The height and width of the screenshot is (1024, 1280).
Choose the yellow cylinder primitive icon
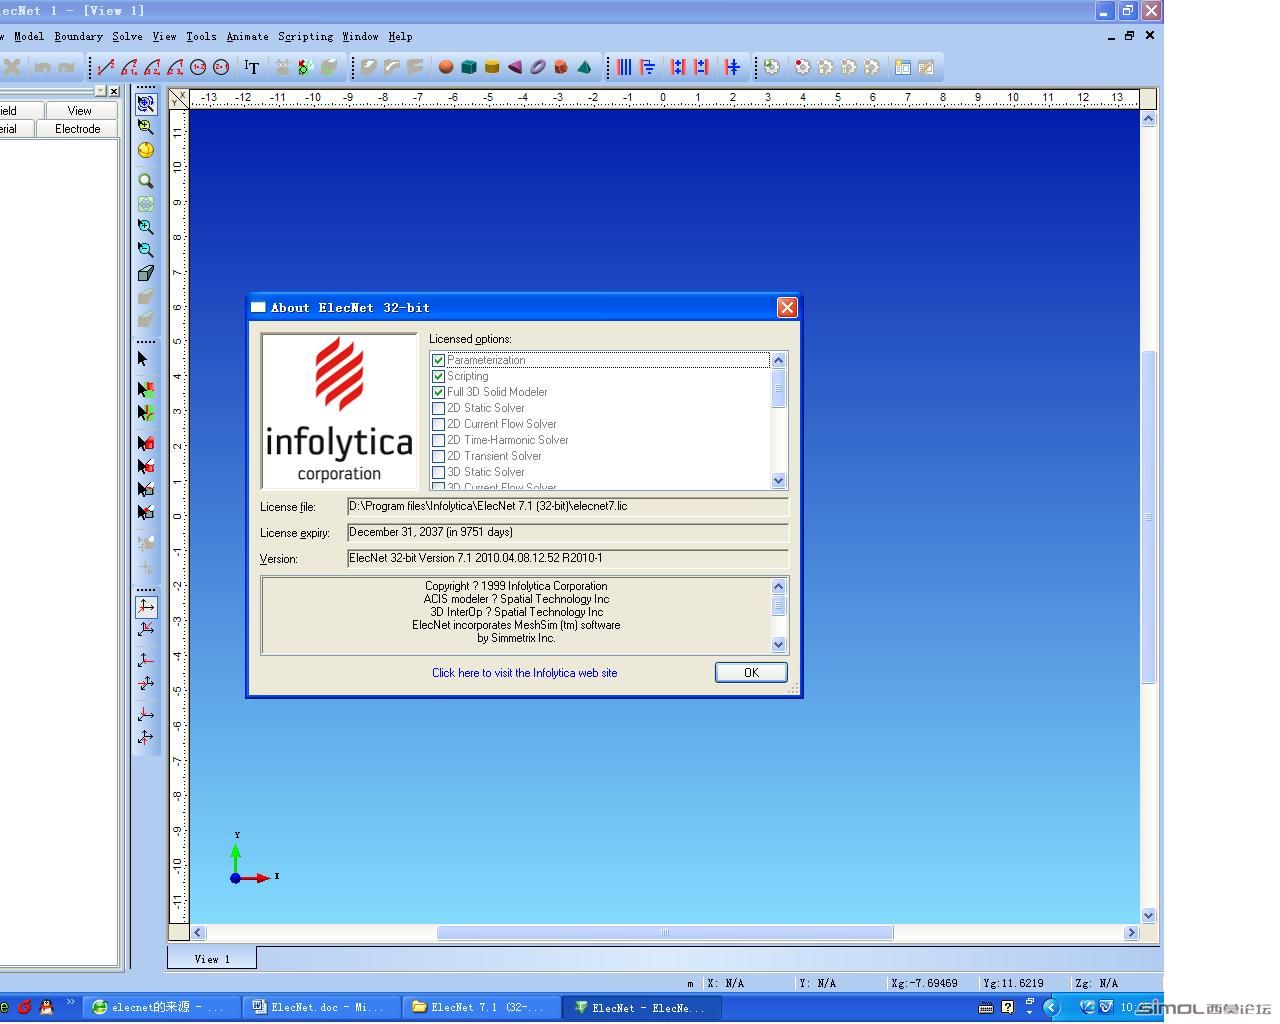click(x=492, y=67)
